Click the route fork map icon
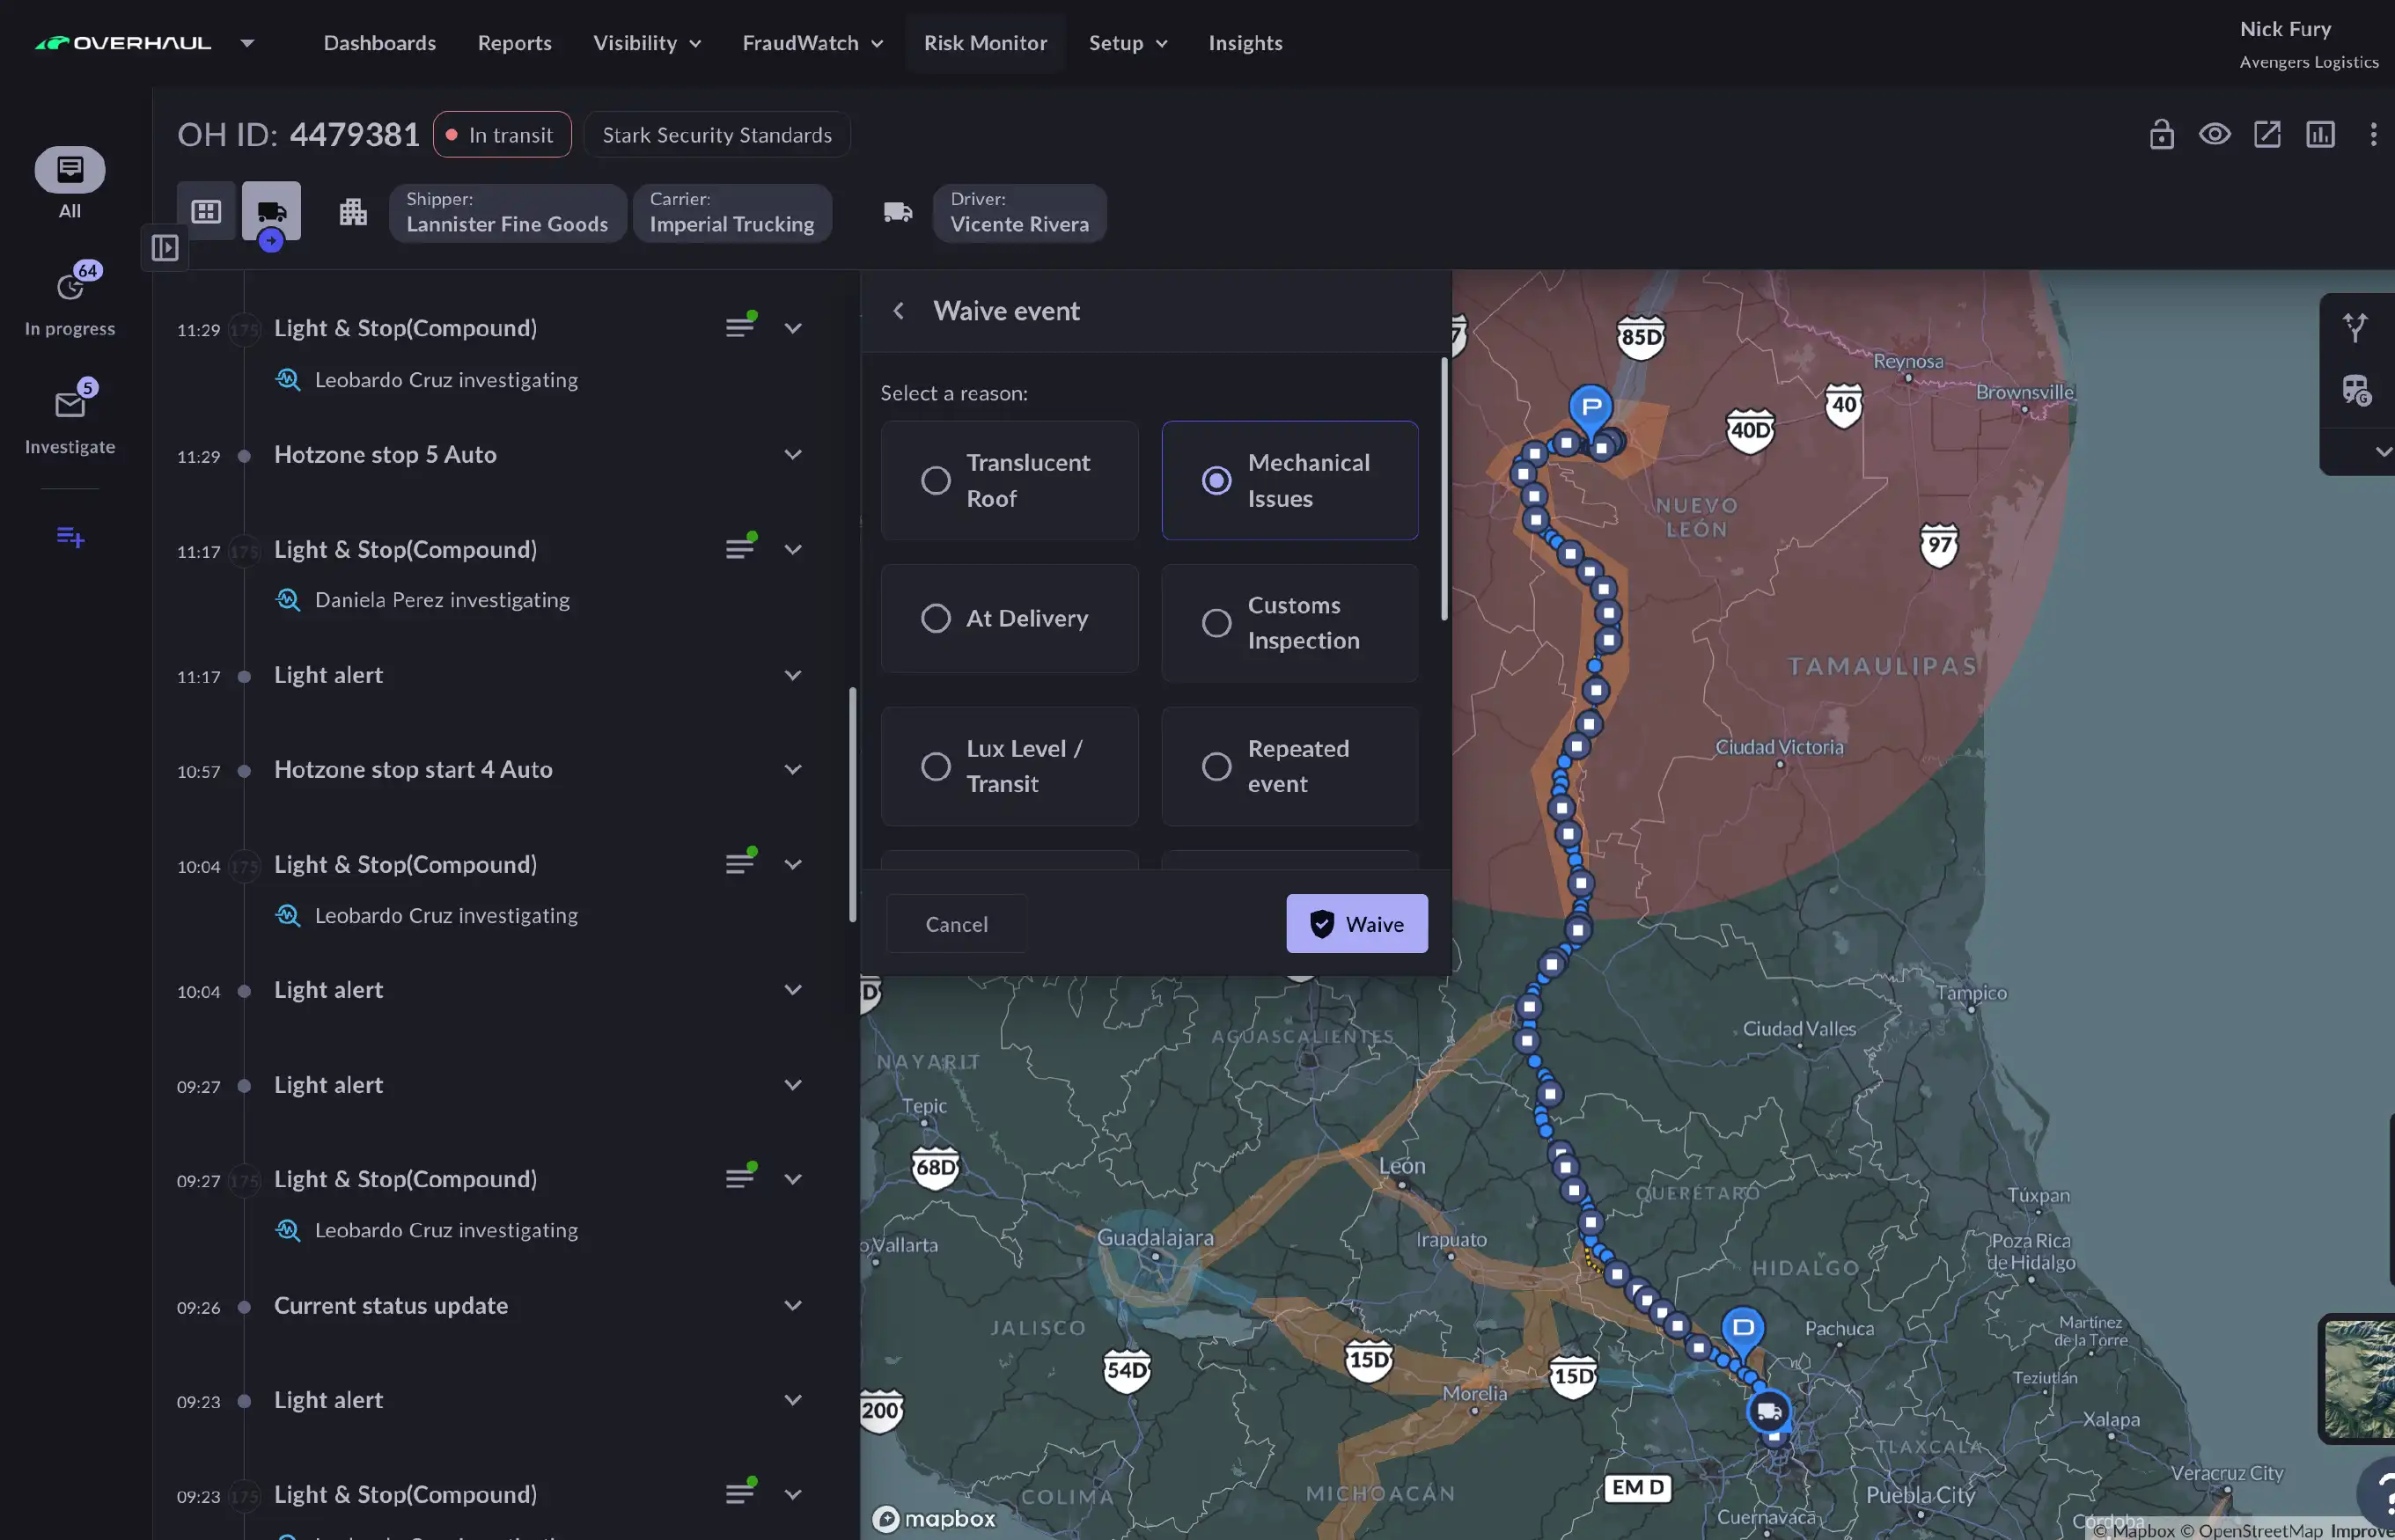The height and width of the screenshot is (1540, 2395). pyautogui.click(x=2355, y=327)
